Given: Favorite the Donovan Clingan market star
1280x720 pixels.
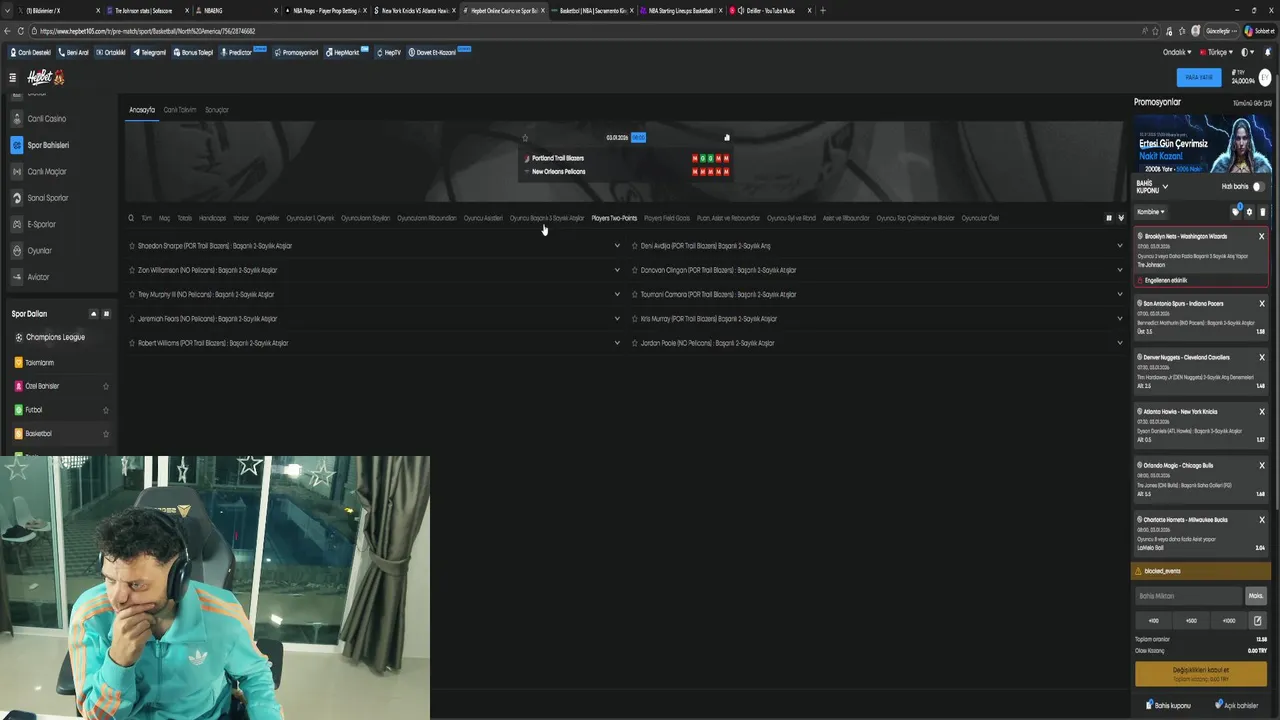Looking at the screenshot, I should (x=634, y=270).
